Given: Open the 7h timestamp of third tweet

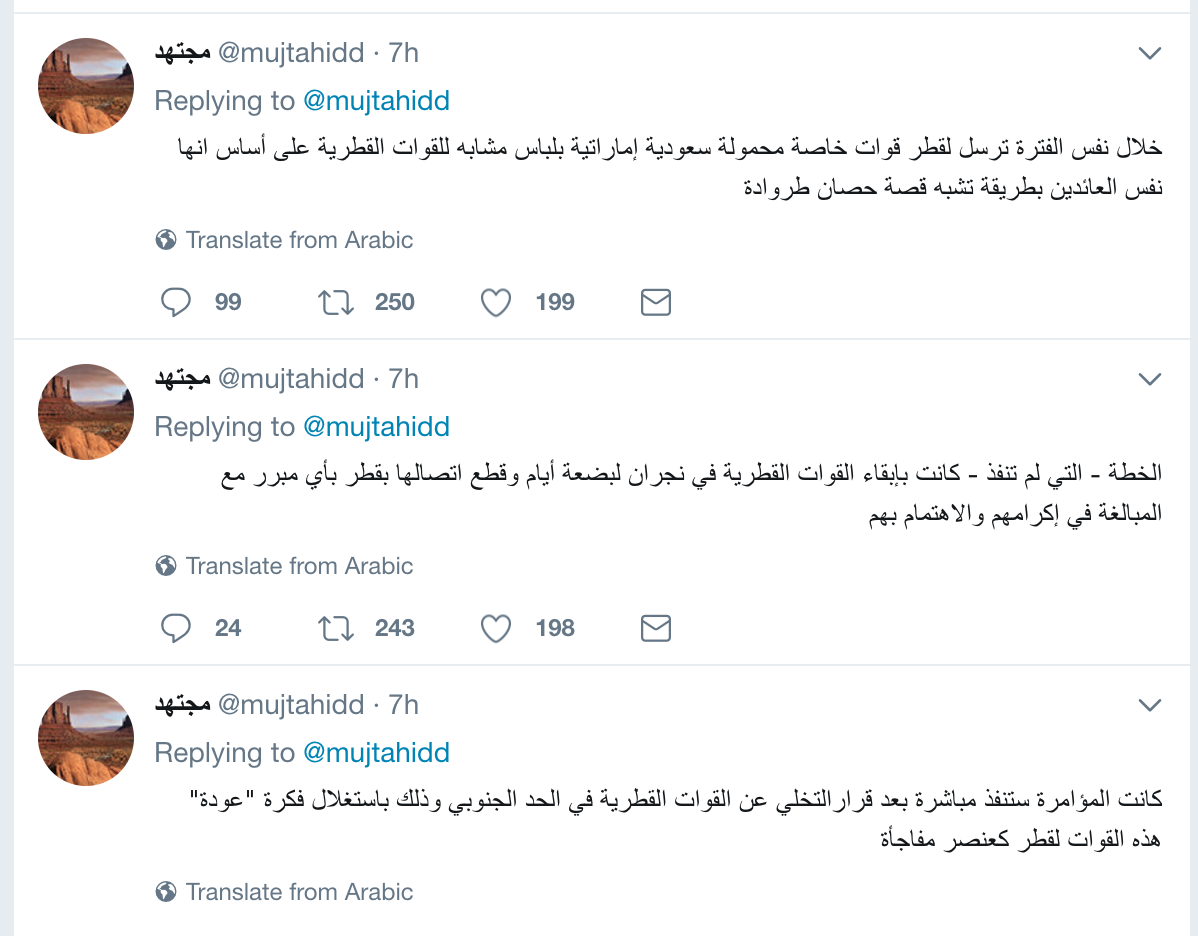Looking at the screenshot, I should (x=404, y=705).
